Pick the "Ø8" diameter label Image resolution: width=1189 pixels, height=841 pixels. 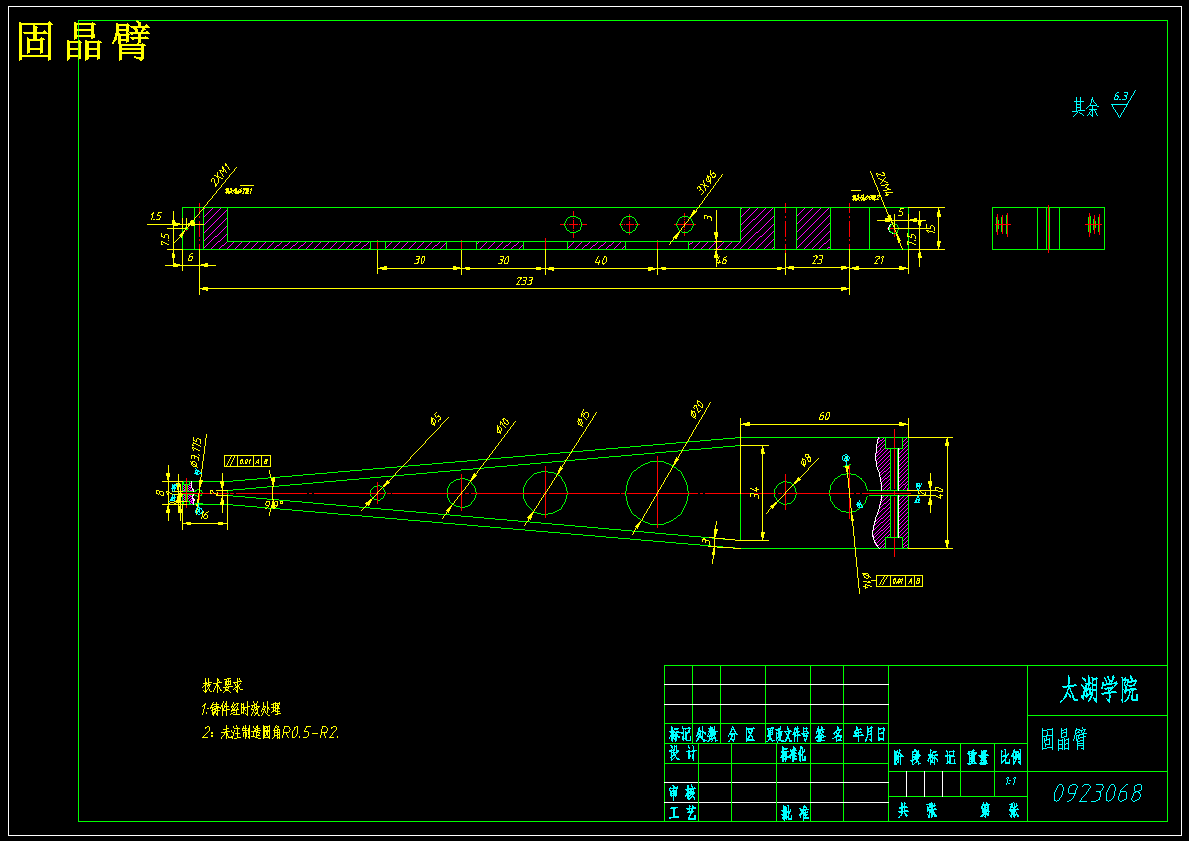click(x=806, y=459)
